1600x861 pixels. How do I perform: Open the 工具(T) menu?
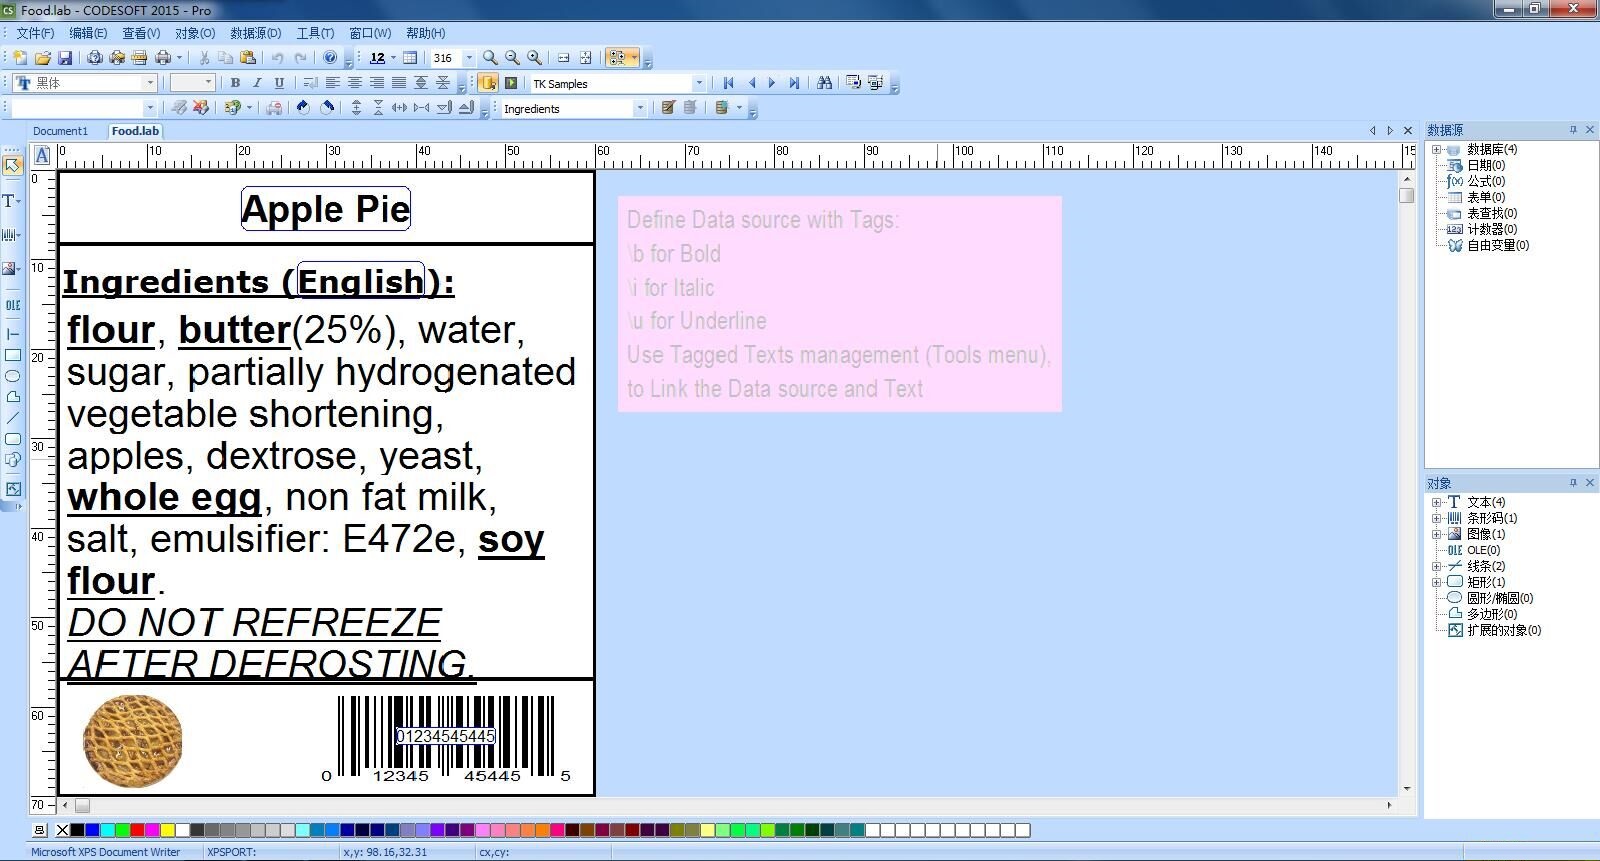pos(315,33)
